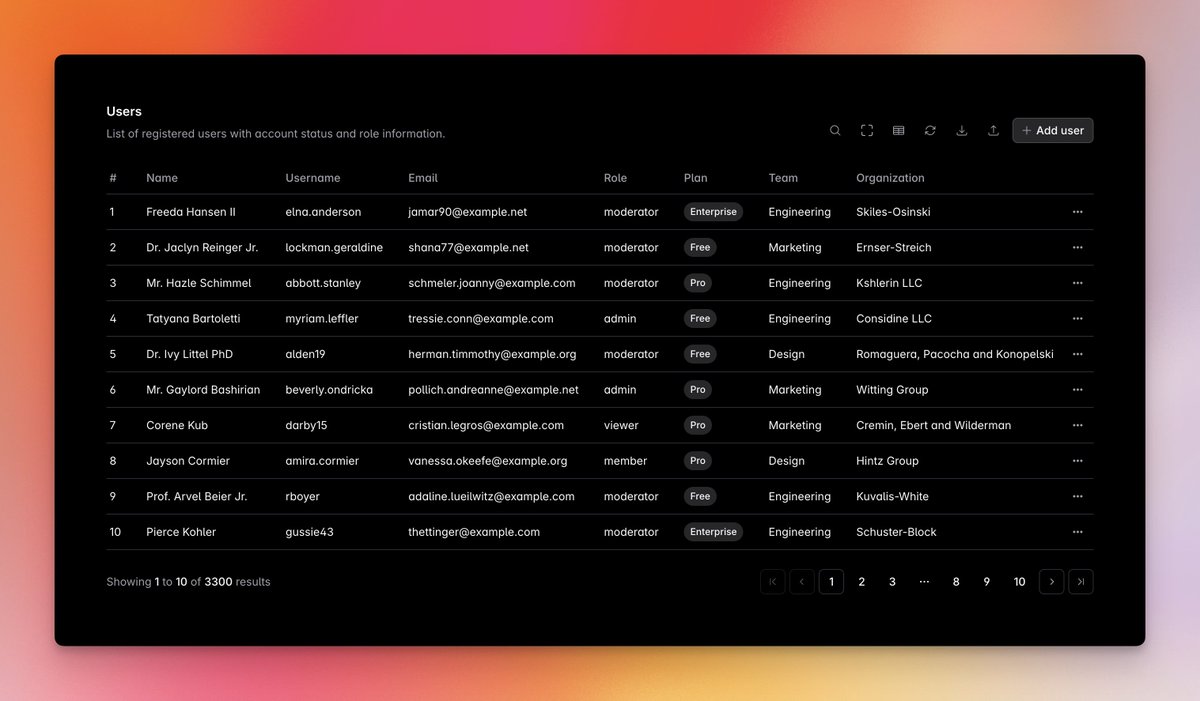Click username elna.anderson
This screenshot has width=1200, height=701.
coord(324,212)
